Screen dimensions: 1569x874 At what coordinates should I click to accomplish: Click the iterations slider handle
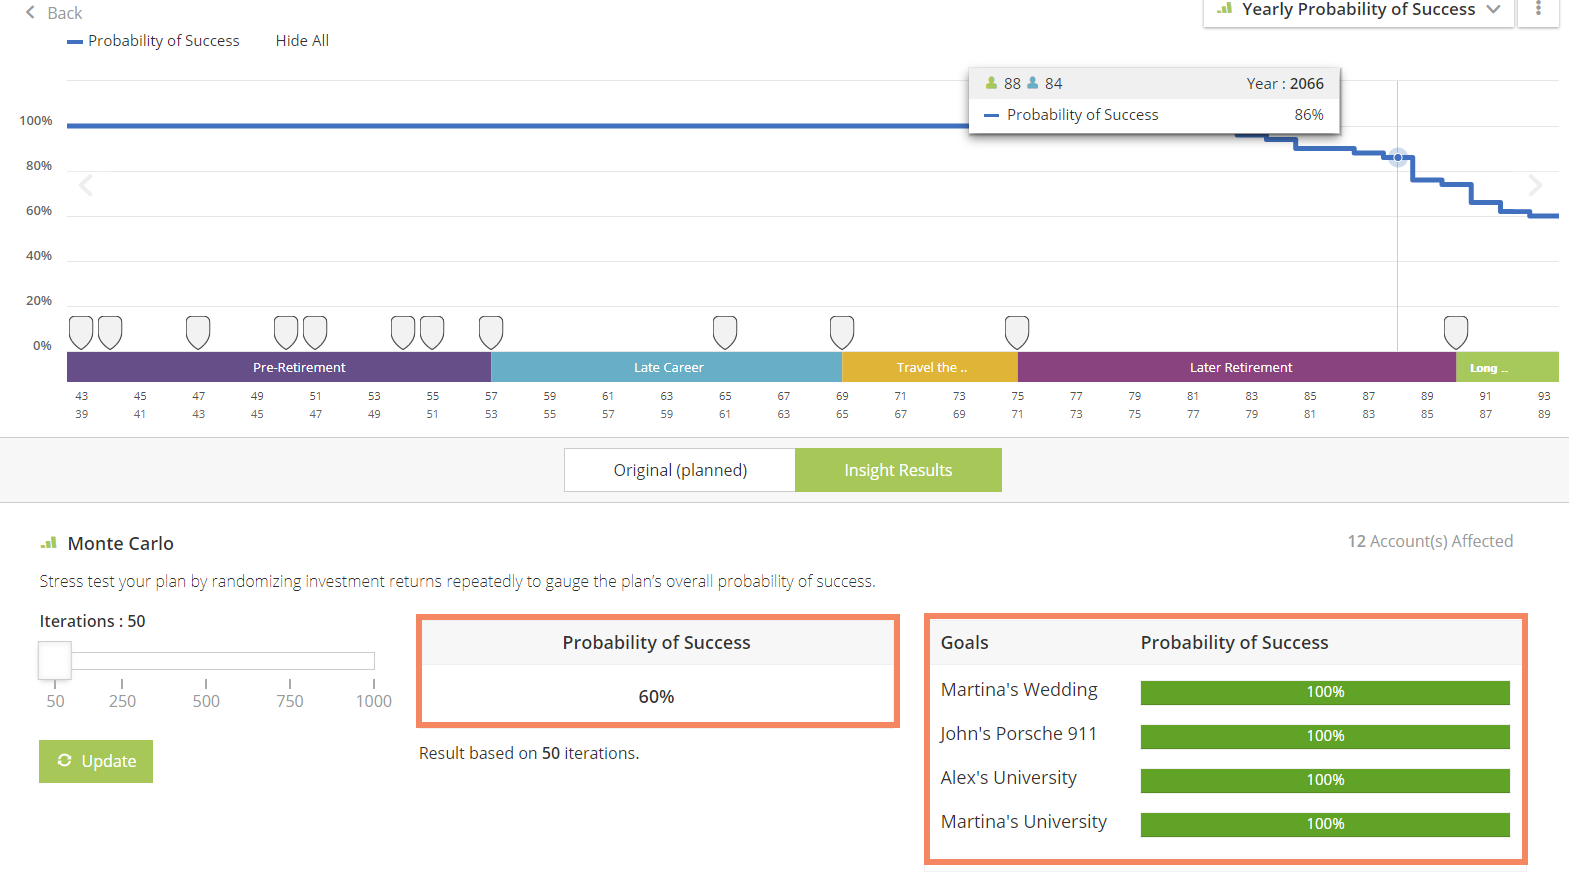point(55,660)
